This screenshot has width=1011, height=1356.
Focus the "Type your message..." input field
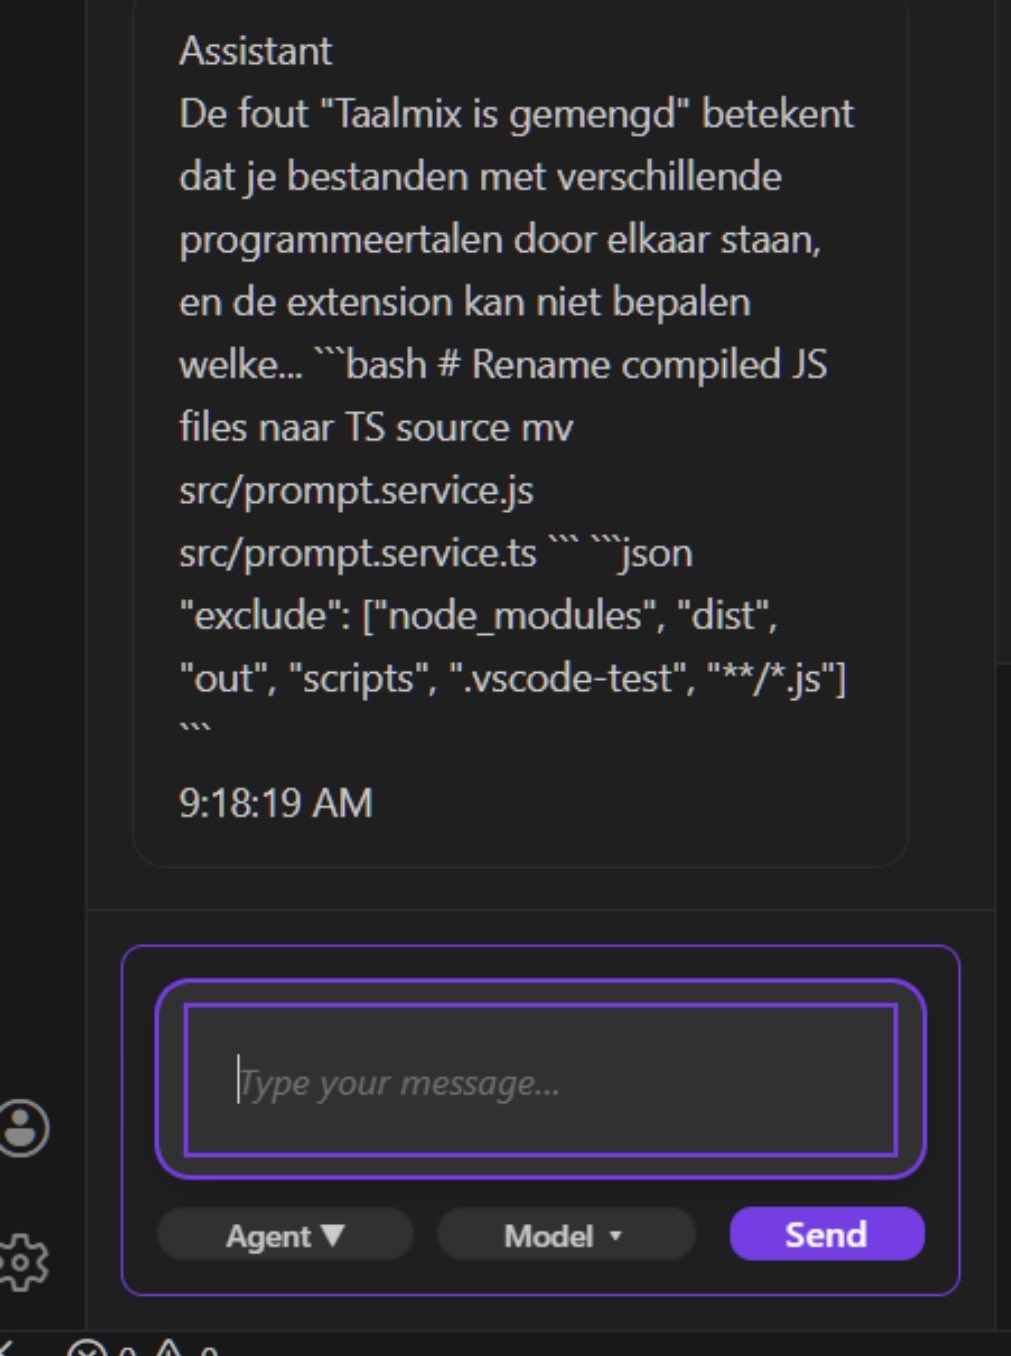(540, 1082)
